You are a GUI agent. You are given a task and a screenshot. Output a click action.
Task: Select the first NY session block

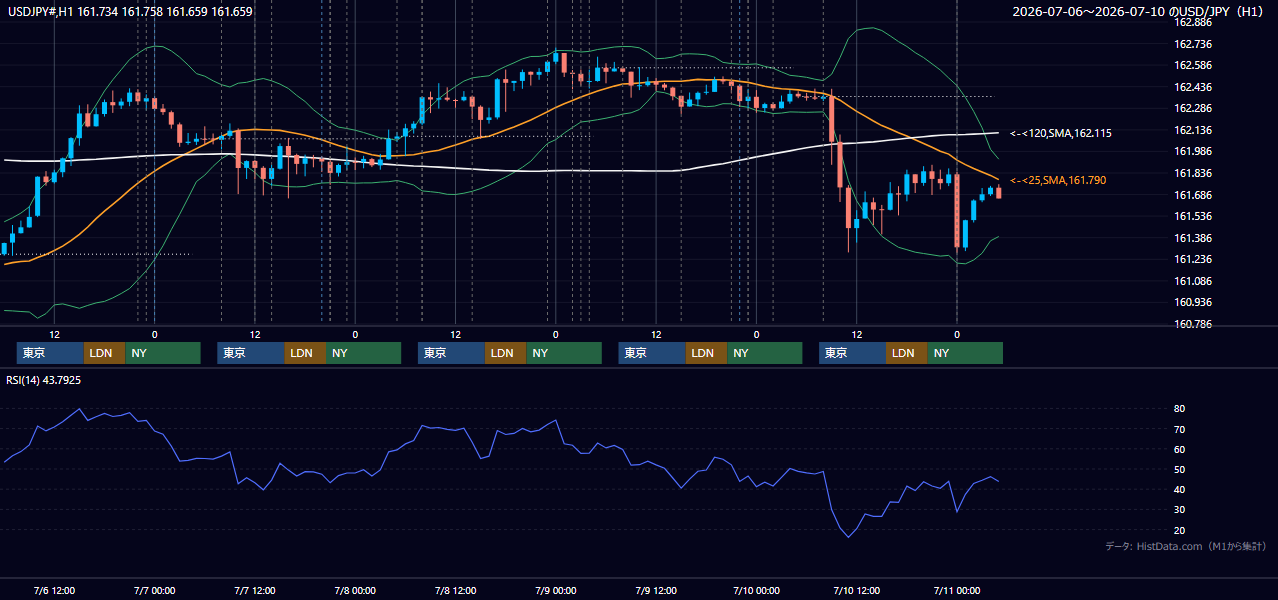click(163, 353)
